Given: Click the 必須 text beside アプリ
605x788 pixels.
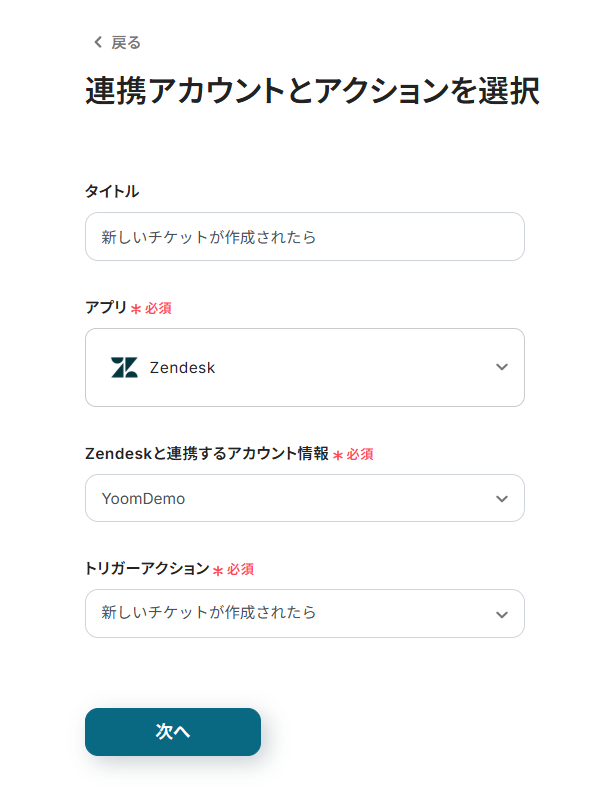Looking at the screenshot, I should click(158, 308).
